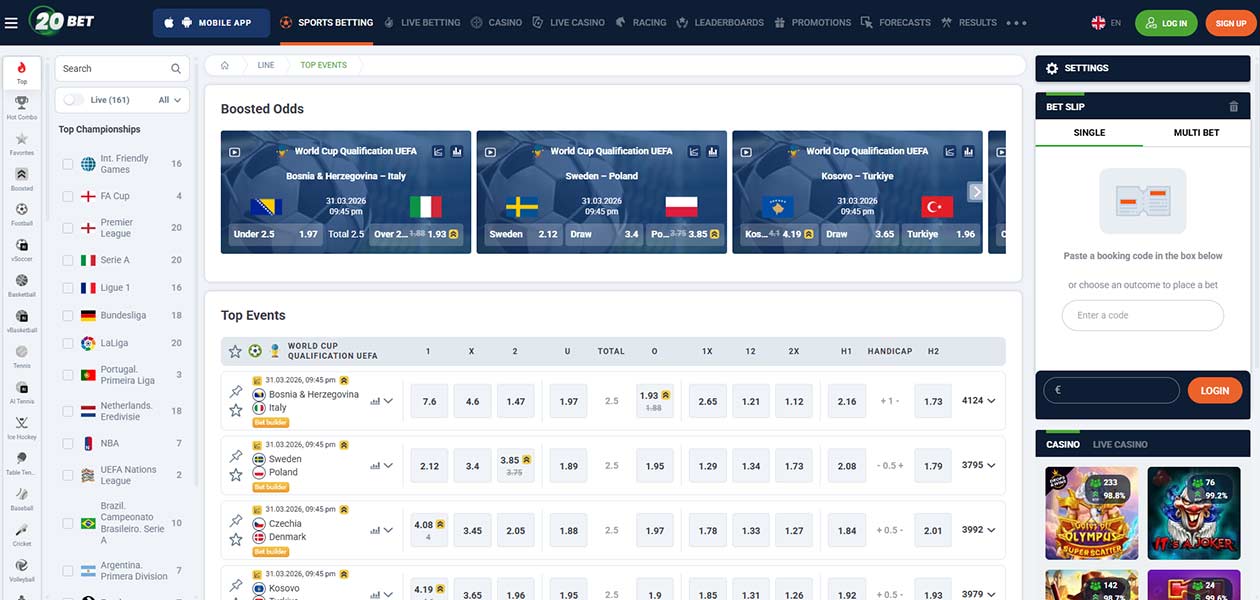The image size is (1260, 600).
Task: Open the Promotions page
Action: pyautogui.click(x=820, y=22)
